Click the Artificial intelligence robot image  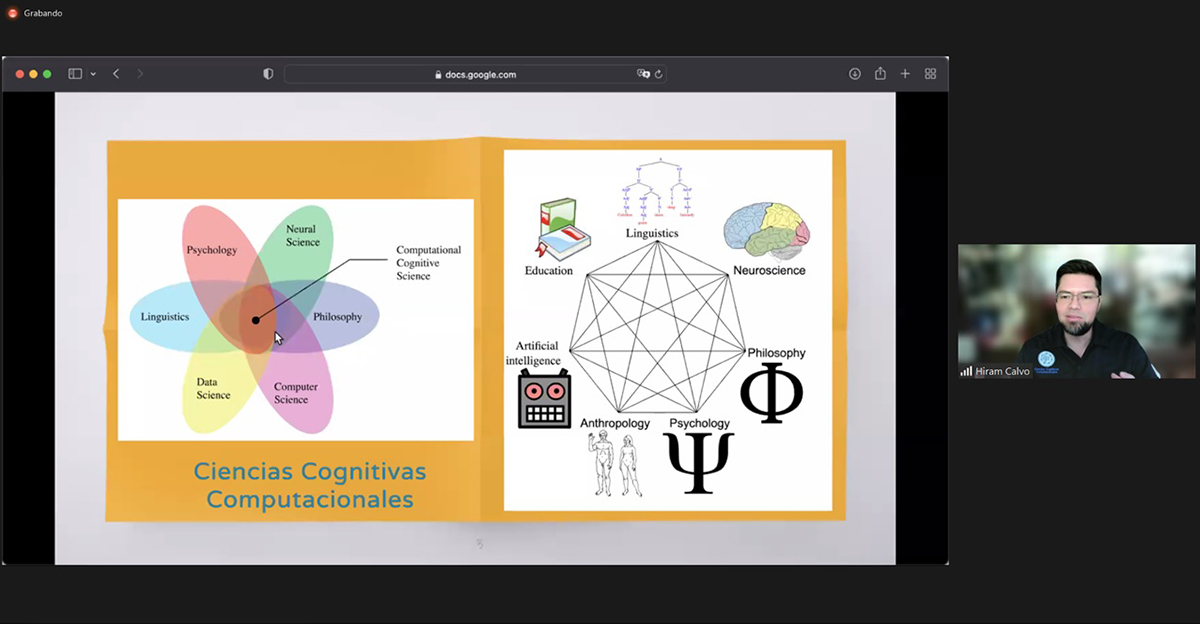[544, 399]
